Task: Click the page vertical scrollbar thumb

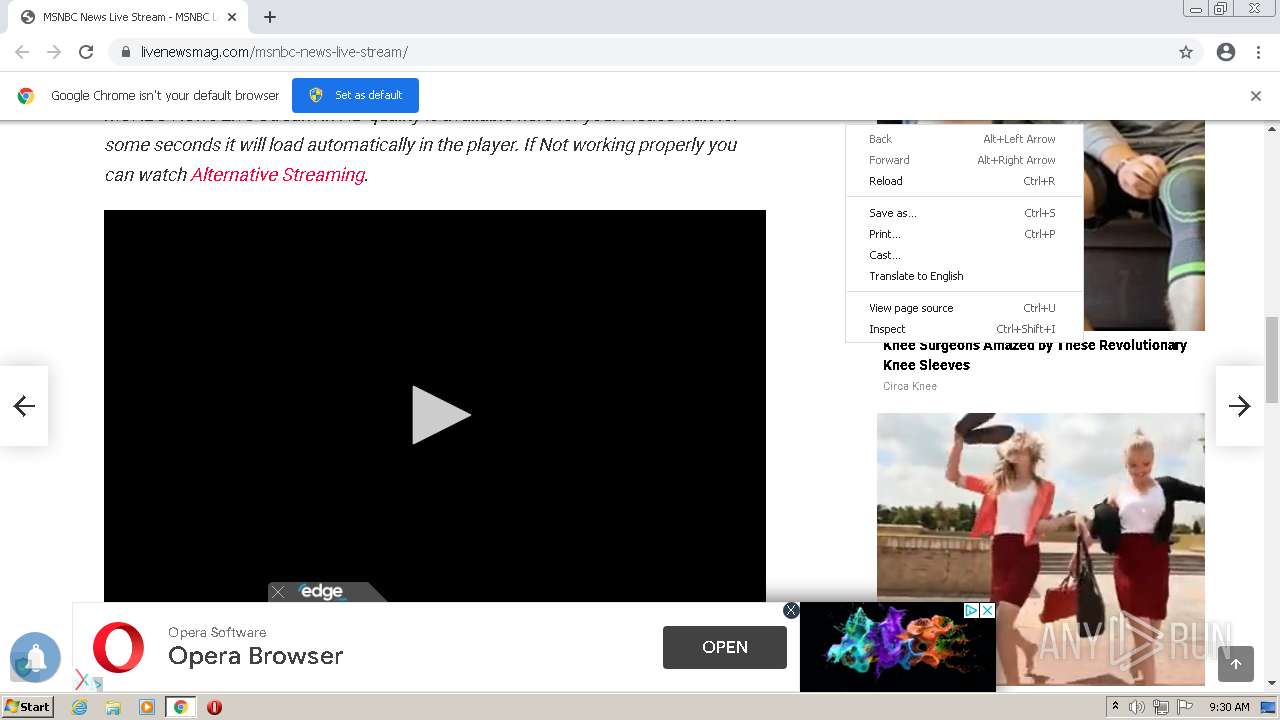Action: (1272, 359)
